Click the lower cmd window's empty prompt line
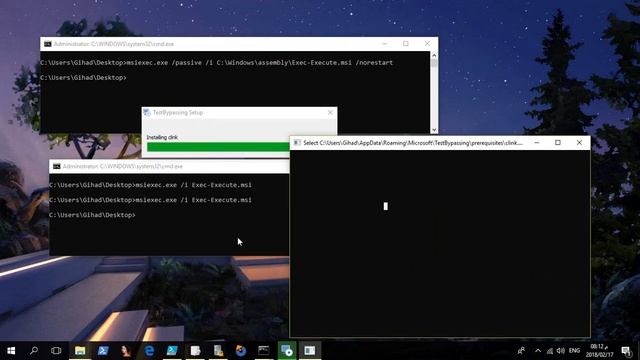Image resolution: width=640 pixels, height=360 pixels. [x=92, y=215]
